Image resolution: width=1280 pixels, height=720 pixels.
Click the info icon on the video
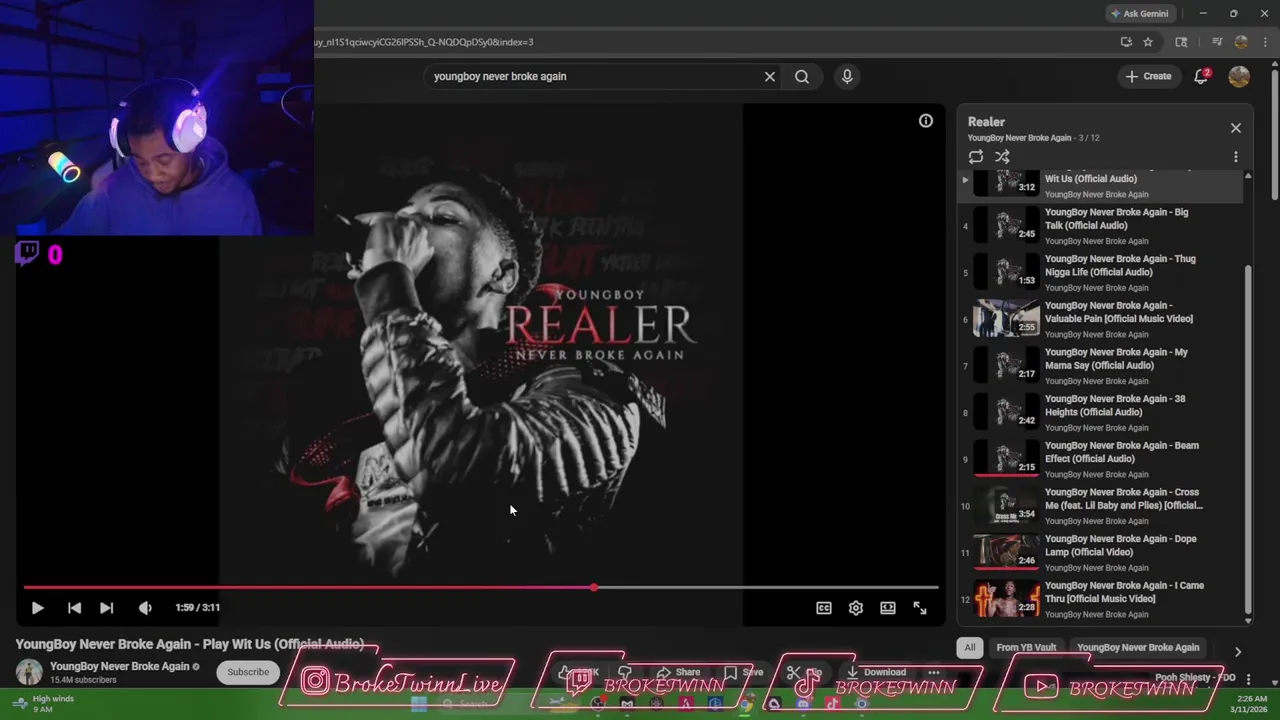coord(926,121)
